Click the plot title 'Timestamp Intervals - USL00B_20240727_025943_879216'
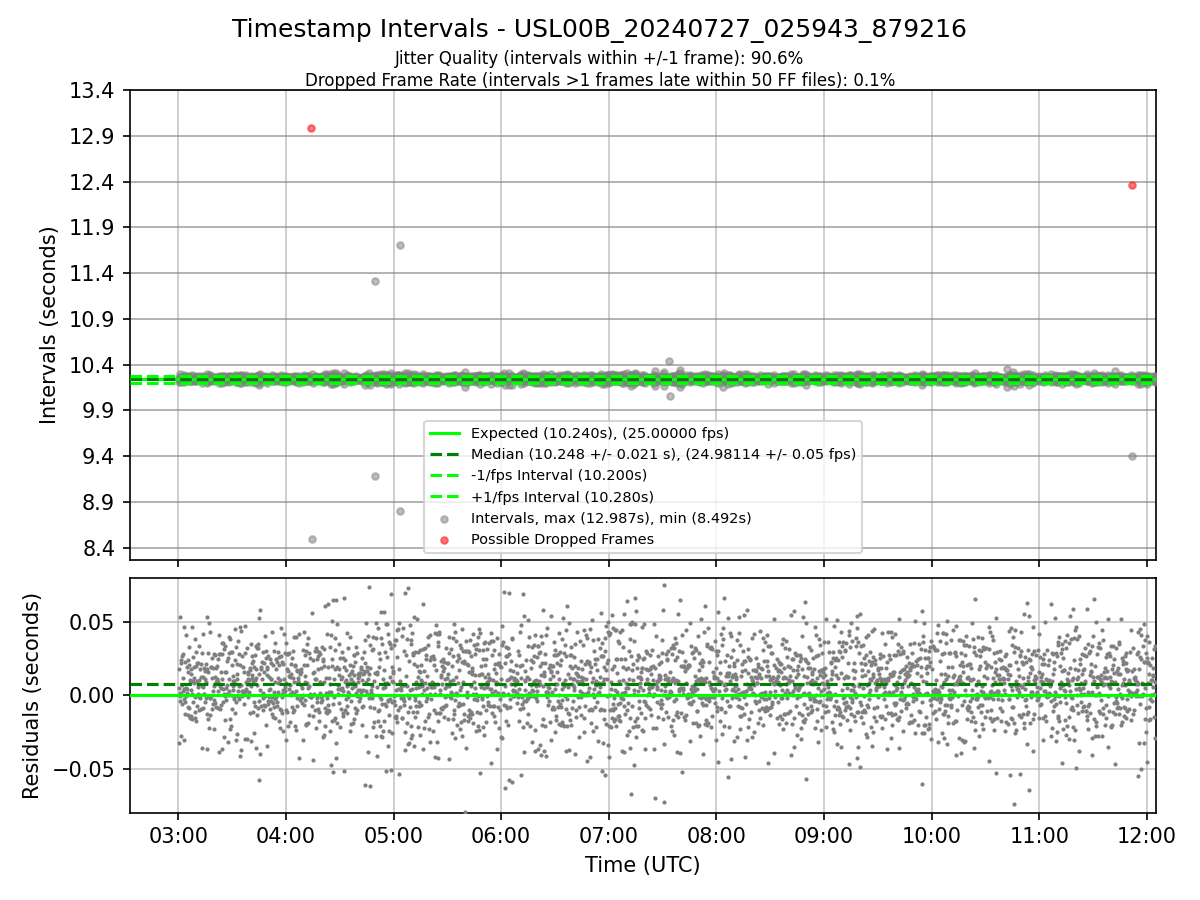1200x900 pixels. click(x=599, y=29)
